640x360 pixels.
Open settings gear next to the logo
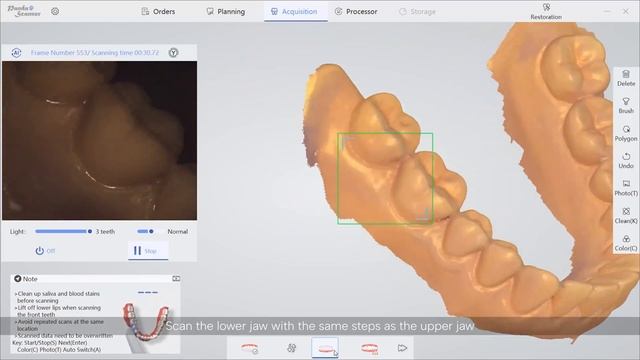[x=55, y=11]
